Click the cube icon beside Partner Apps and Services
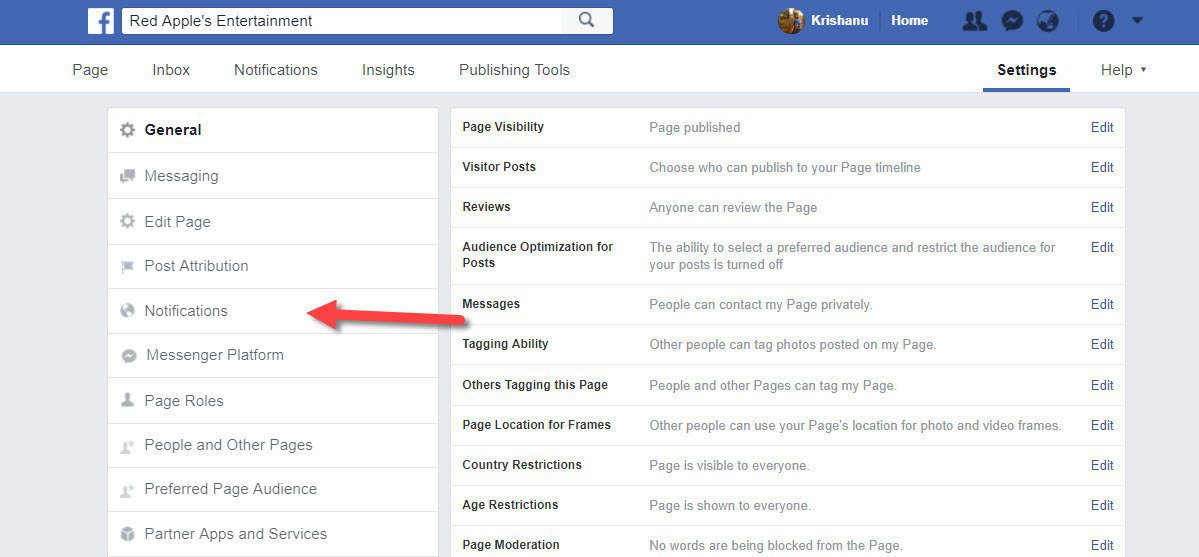Viewport: 1199px width, 557px height. [127, 534]
